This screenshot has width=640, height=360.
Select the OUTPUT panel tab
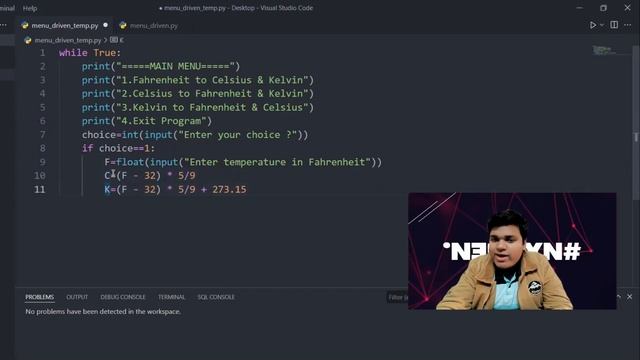pyautogui.click(x=77, y=297)
